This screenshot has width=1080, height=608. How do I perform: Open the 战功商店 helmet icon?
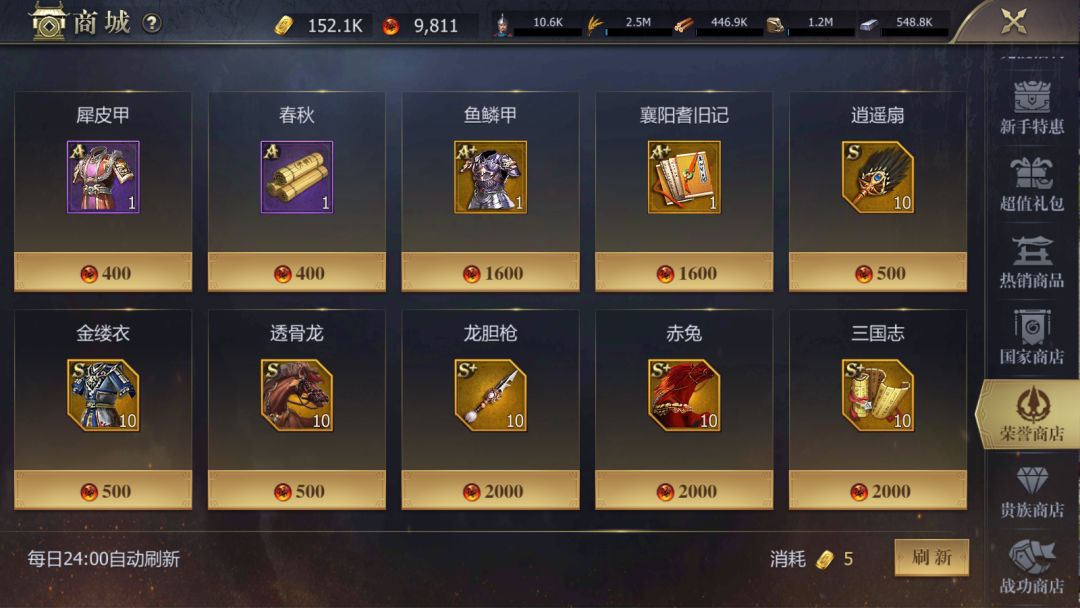(x=1031, y=567)
